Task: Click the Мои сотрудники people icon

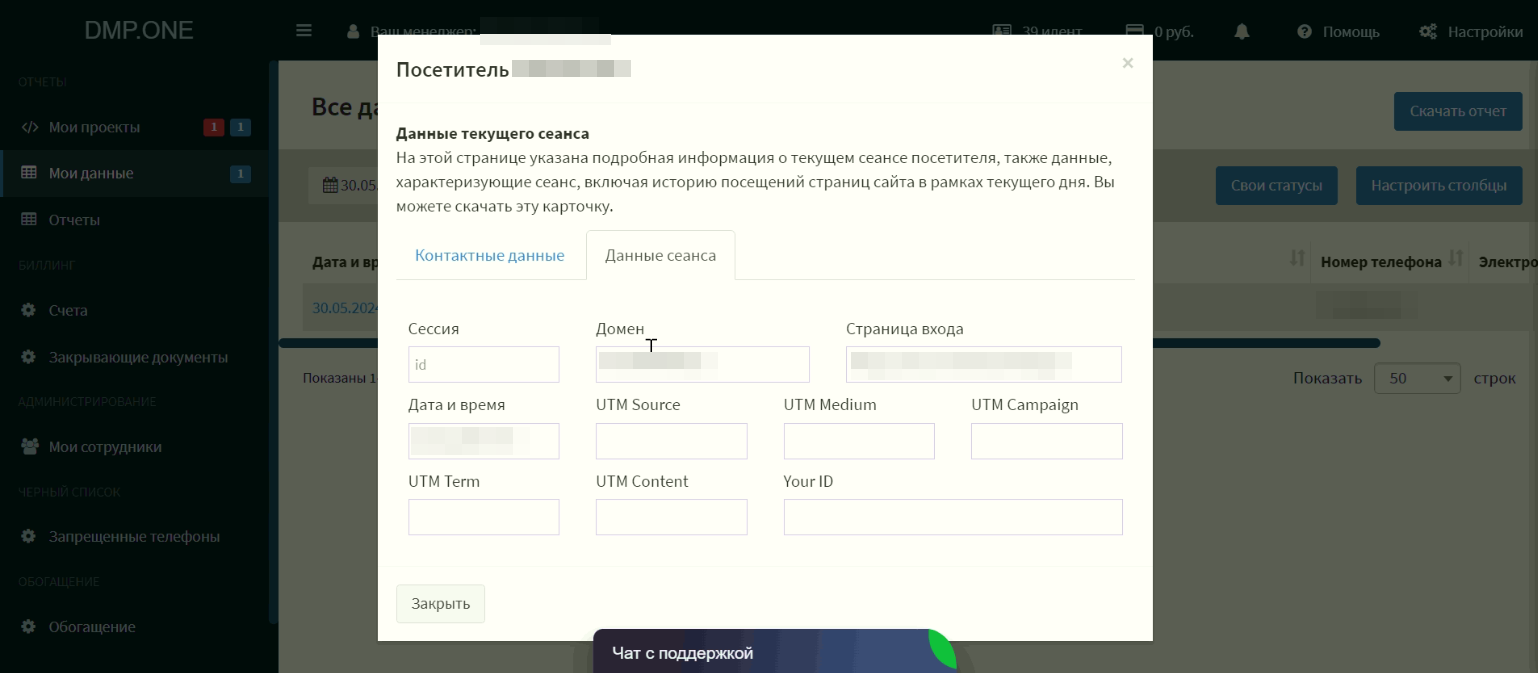Action: pos(30,447)
